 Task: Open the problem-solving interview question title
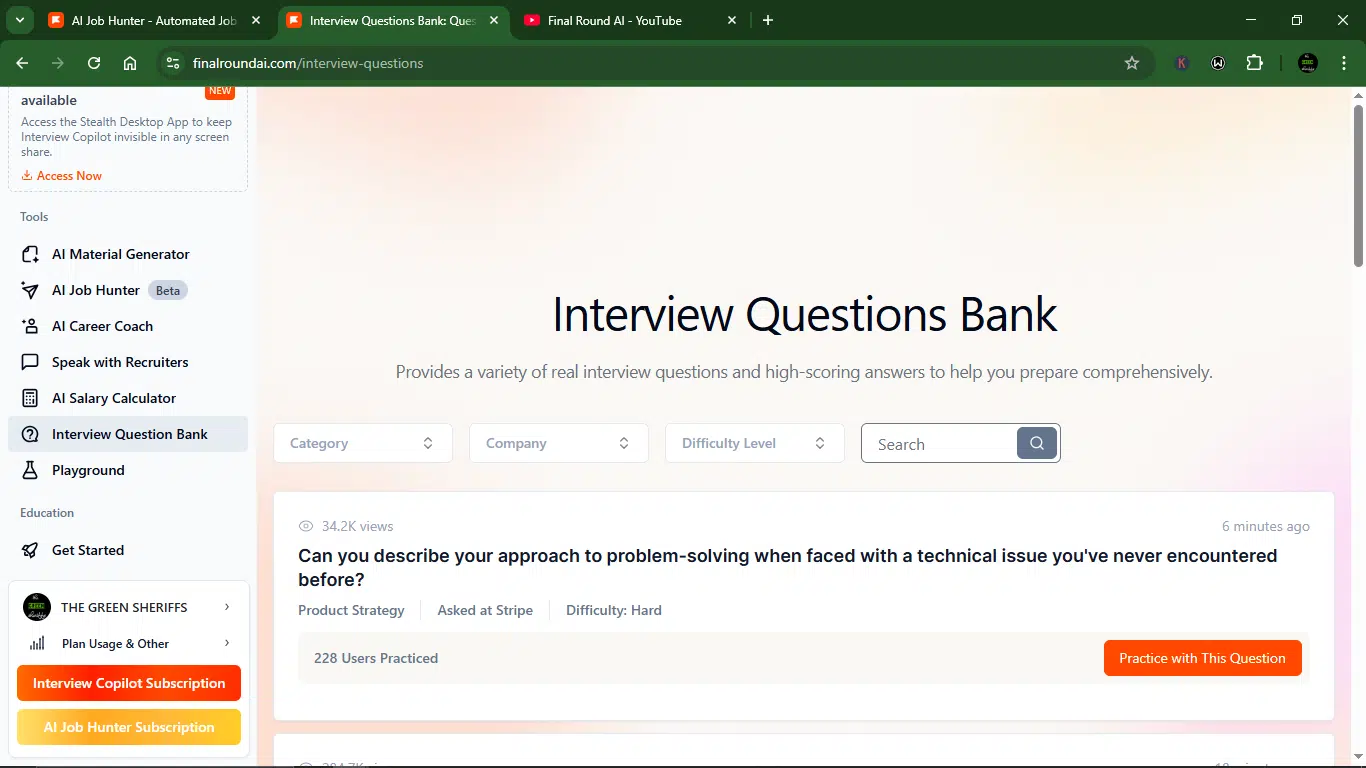pos(787,567)
